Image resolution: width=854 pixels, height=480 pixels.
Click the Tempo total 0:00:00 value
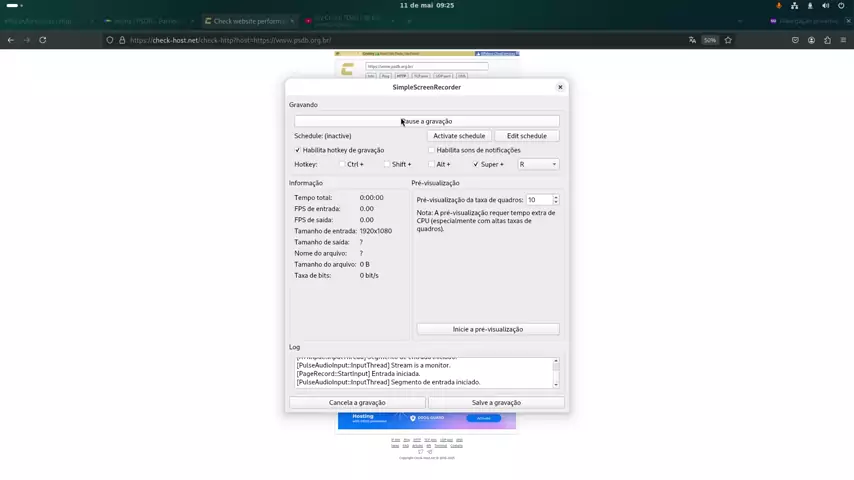point(371,198)
